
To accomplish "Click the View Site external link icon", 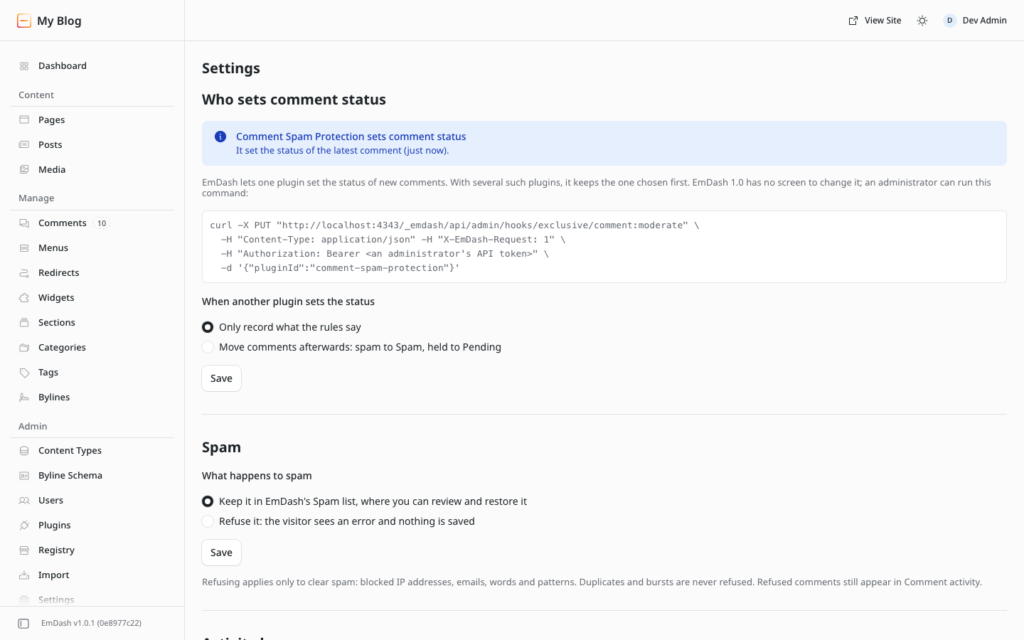I will [853, 21].
